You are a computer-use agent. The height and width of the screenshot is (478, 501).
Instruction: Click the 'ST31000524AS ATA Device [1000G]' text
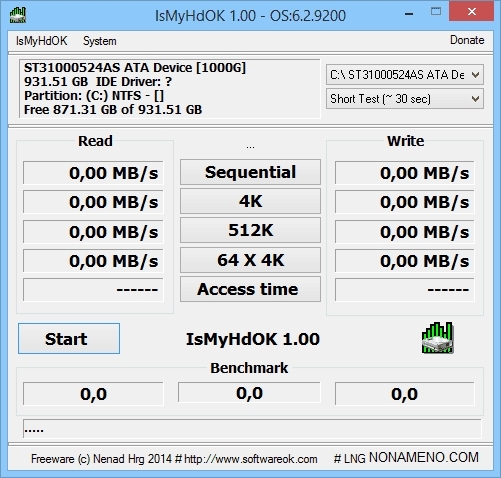tap(135, 68)
